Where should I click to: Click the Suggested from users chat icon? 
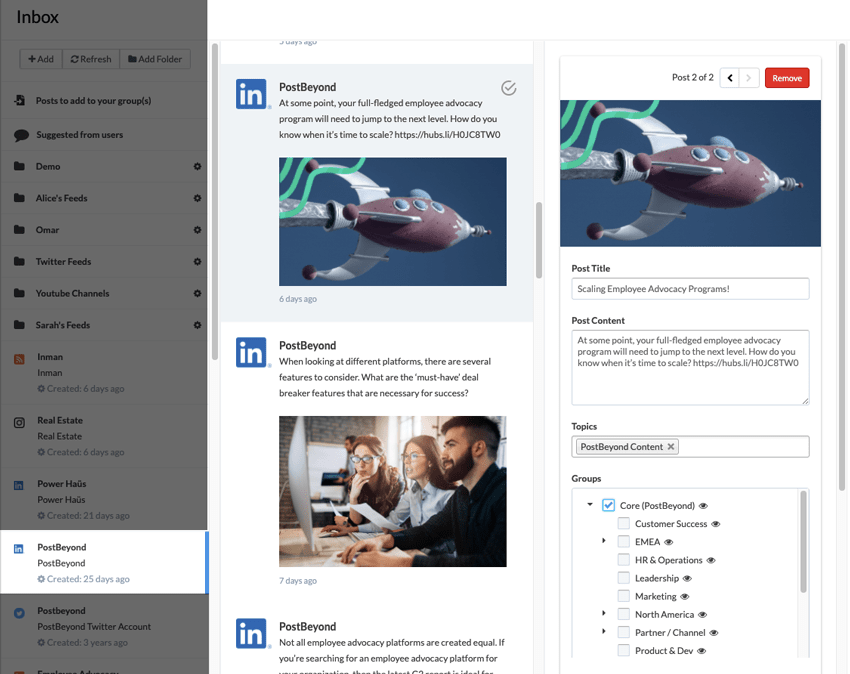pyautogui.click(x=21, y=135)
